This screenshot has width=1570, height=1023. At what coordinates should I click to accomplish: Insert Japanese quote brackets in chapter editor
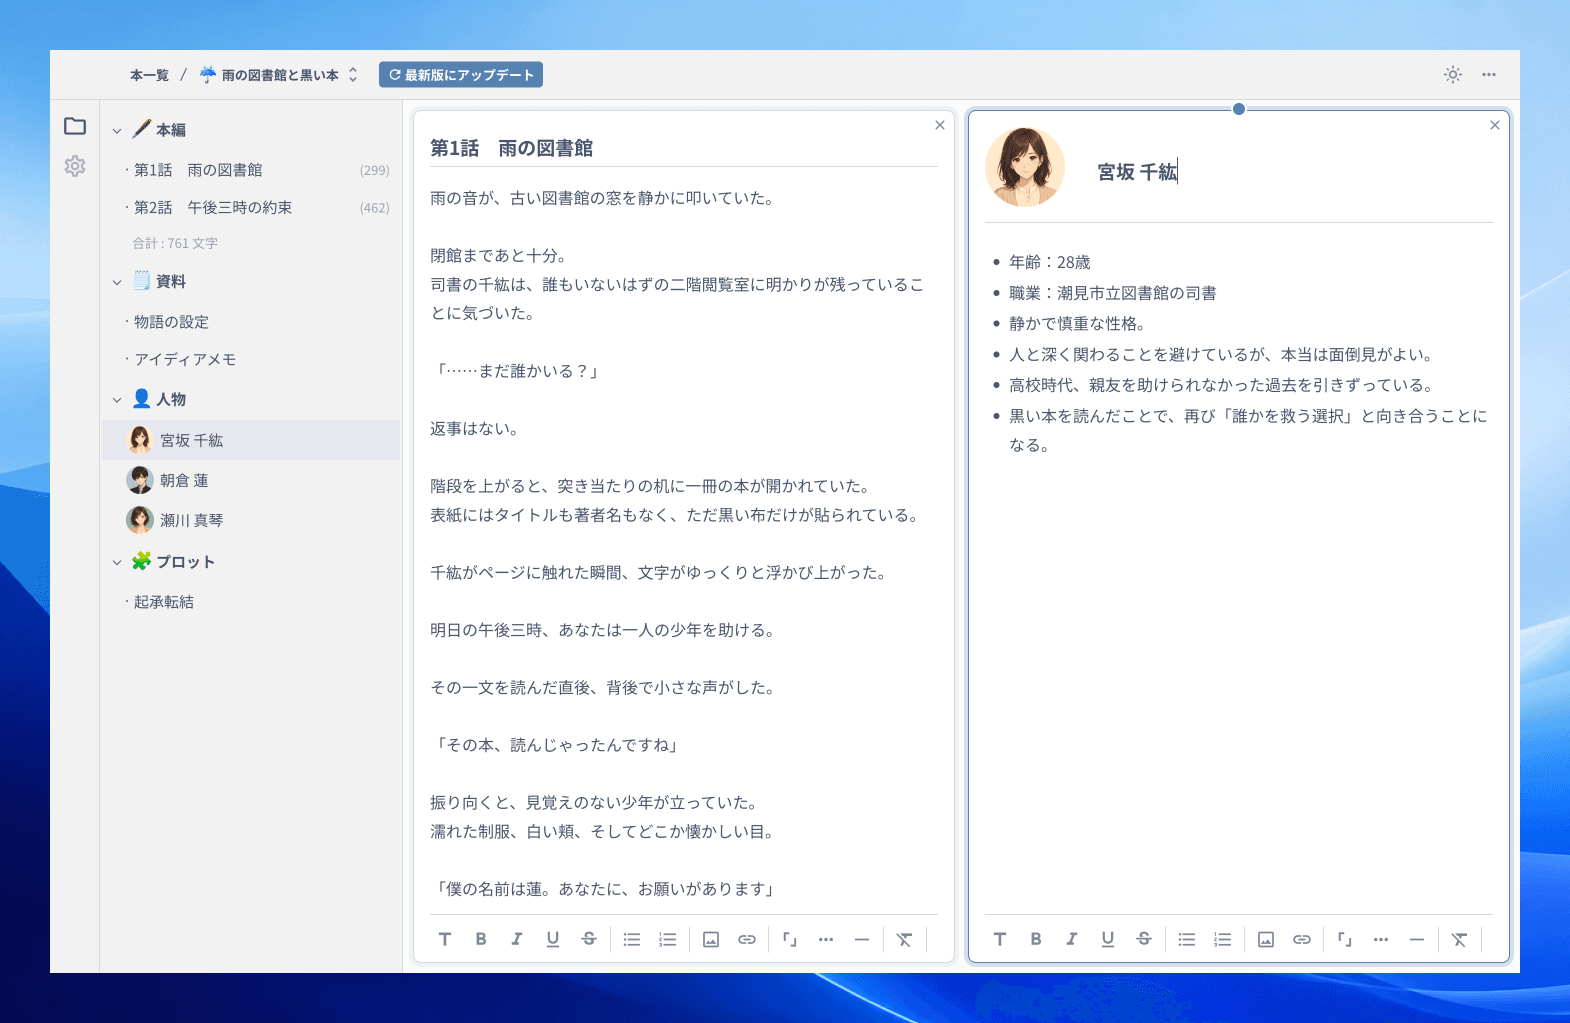pyautogui.click(x=790, y=939)
